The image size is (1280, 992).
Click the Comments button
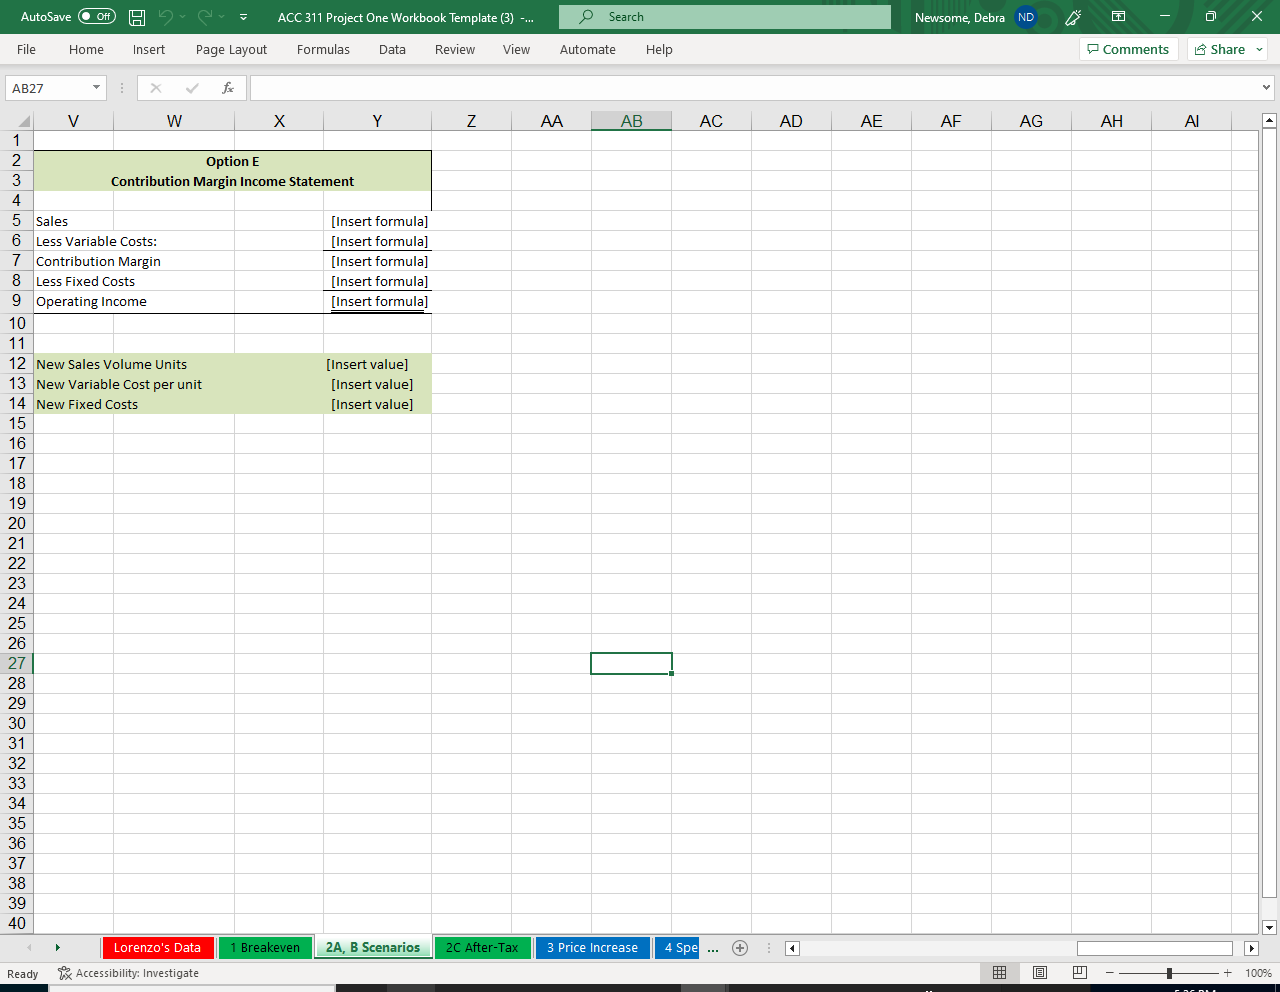(x=1128, y=49)
